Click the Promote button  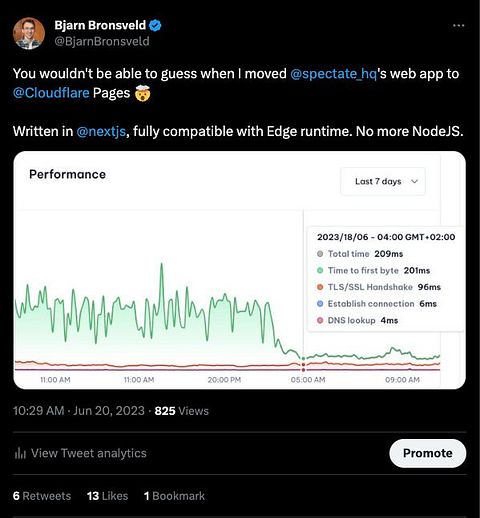click(x=428, y=453)
